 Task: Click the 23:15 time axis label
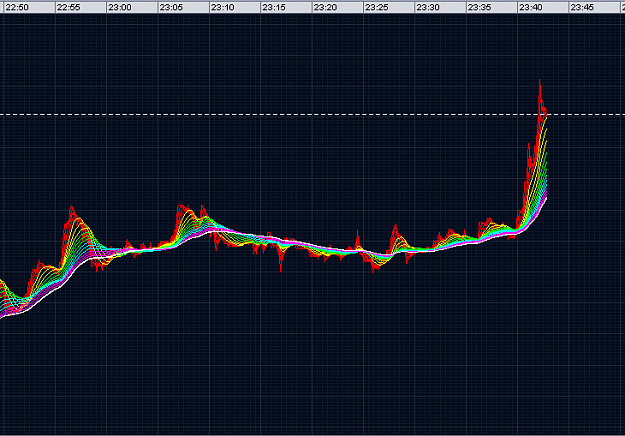point(274,8)
